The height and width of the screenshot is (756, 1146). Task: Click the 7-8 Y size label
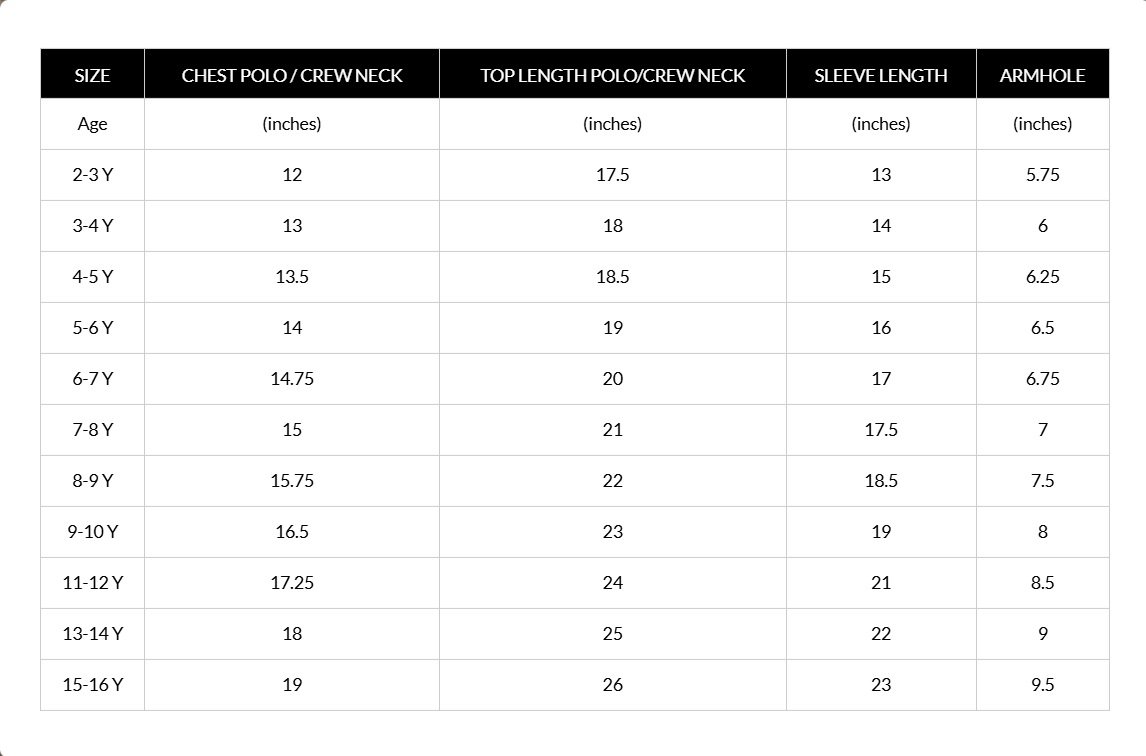(x=92, y=430)
